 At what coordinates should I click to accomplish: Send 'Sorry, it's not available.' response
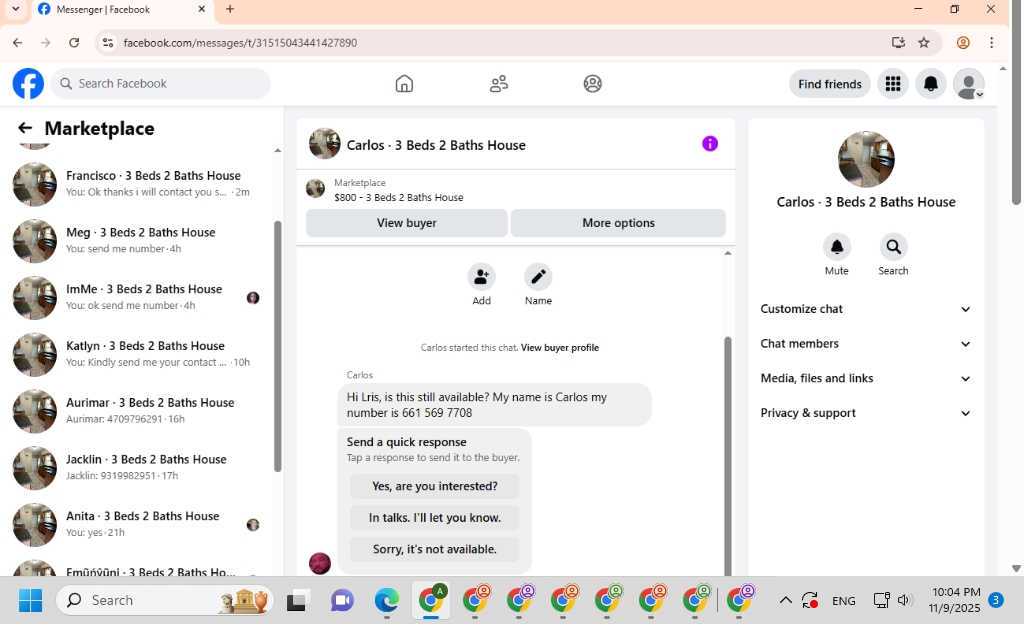434,549
